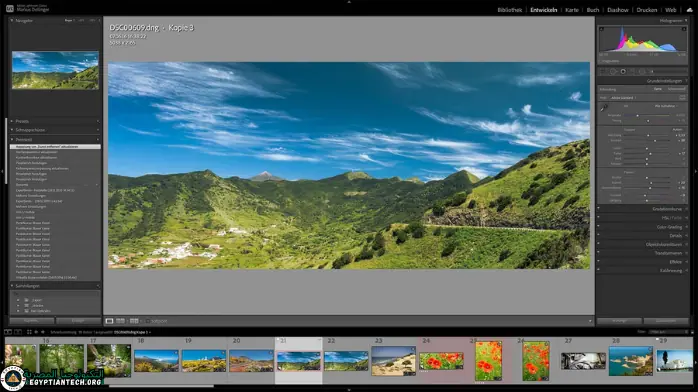The width and height of the screenshot is (698, 392).
Task: Toggle the filter switch in filmstrip header
Action: (x=691, y=331)
